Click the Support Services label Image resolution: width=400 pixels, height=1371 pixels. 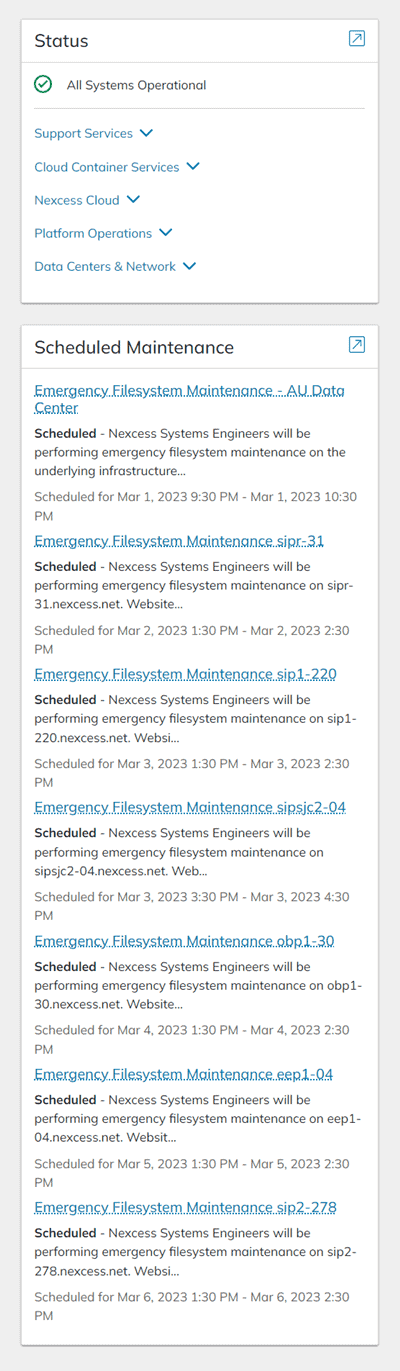pos(83,133)
